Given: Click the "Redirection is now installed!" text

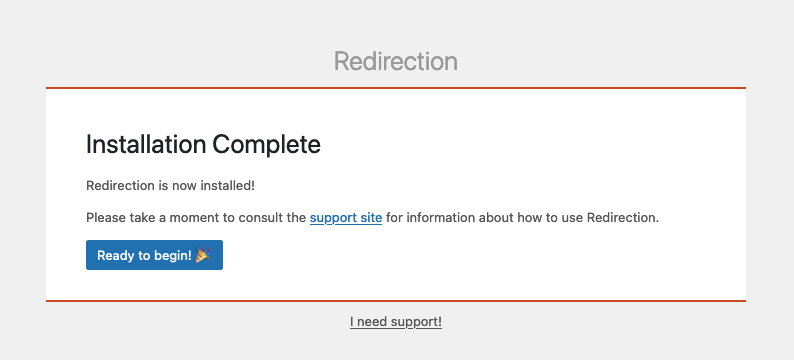Looking at the screenshot, I should (x=171, y=186).
